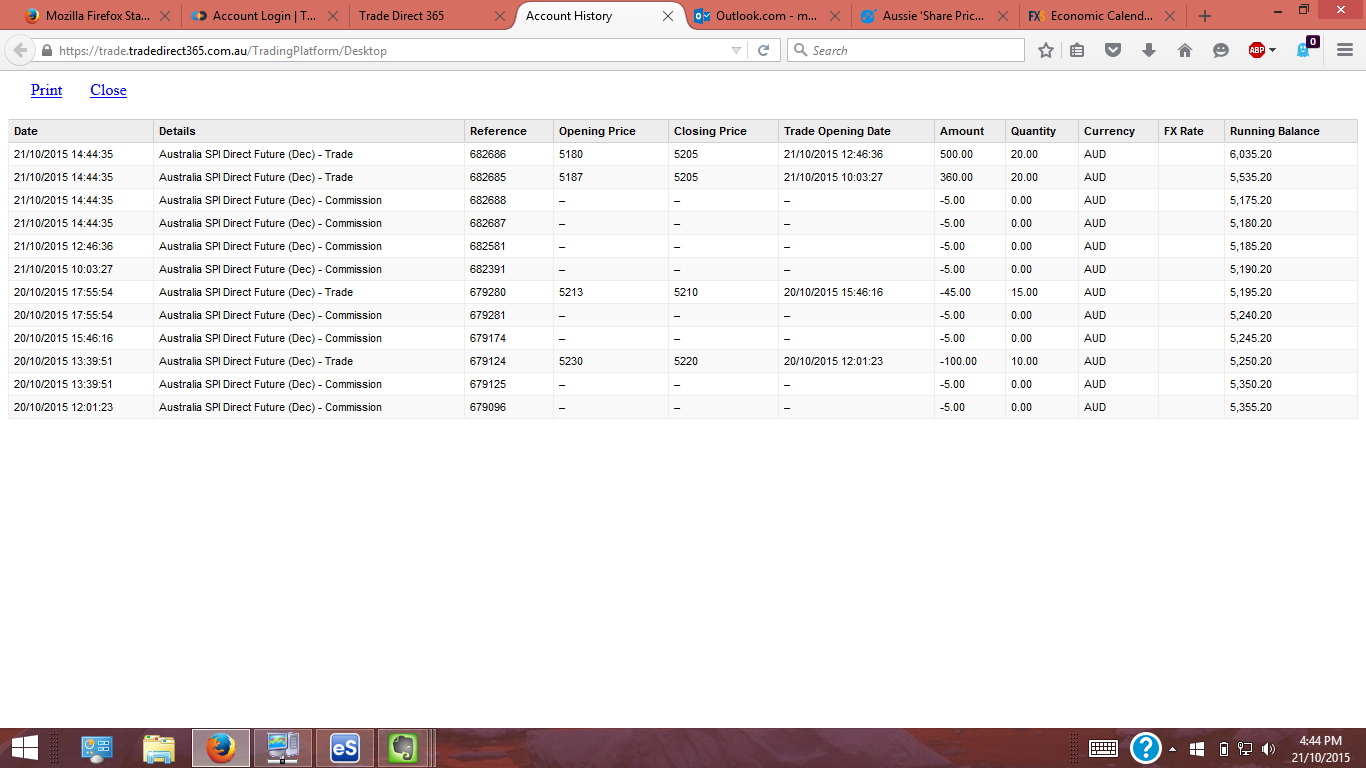Screen dimensions: 1366x768
Task: Click the Amount column header
Action: [970, 131]
